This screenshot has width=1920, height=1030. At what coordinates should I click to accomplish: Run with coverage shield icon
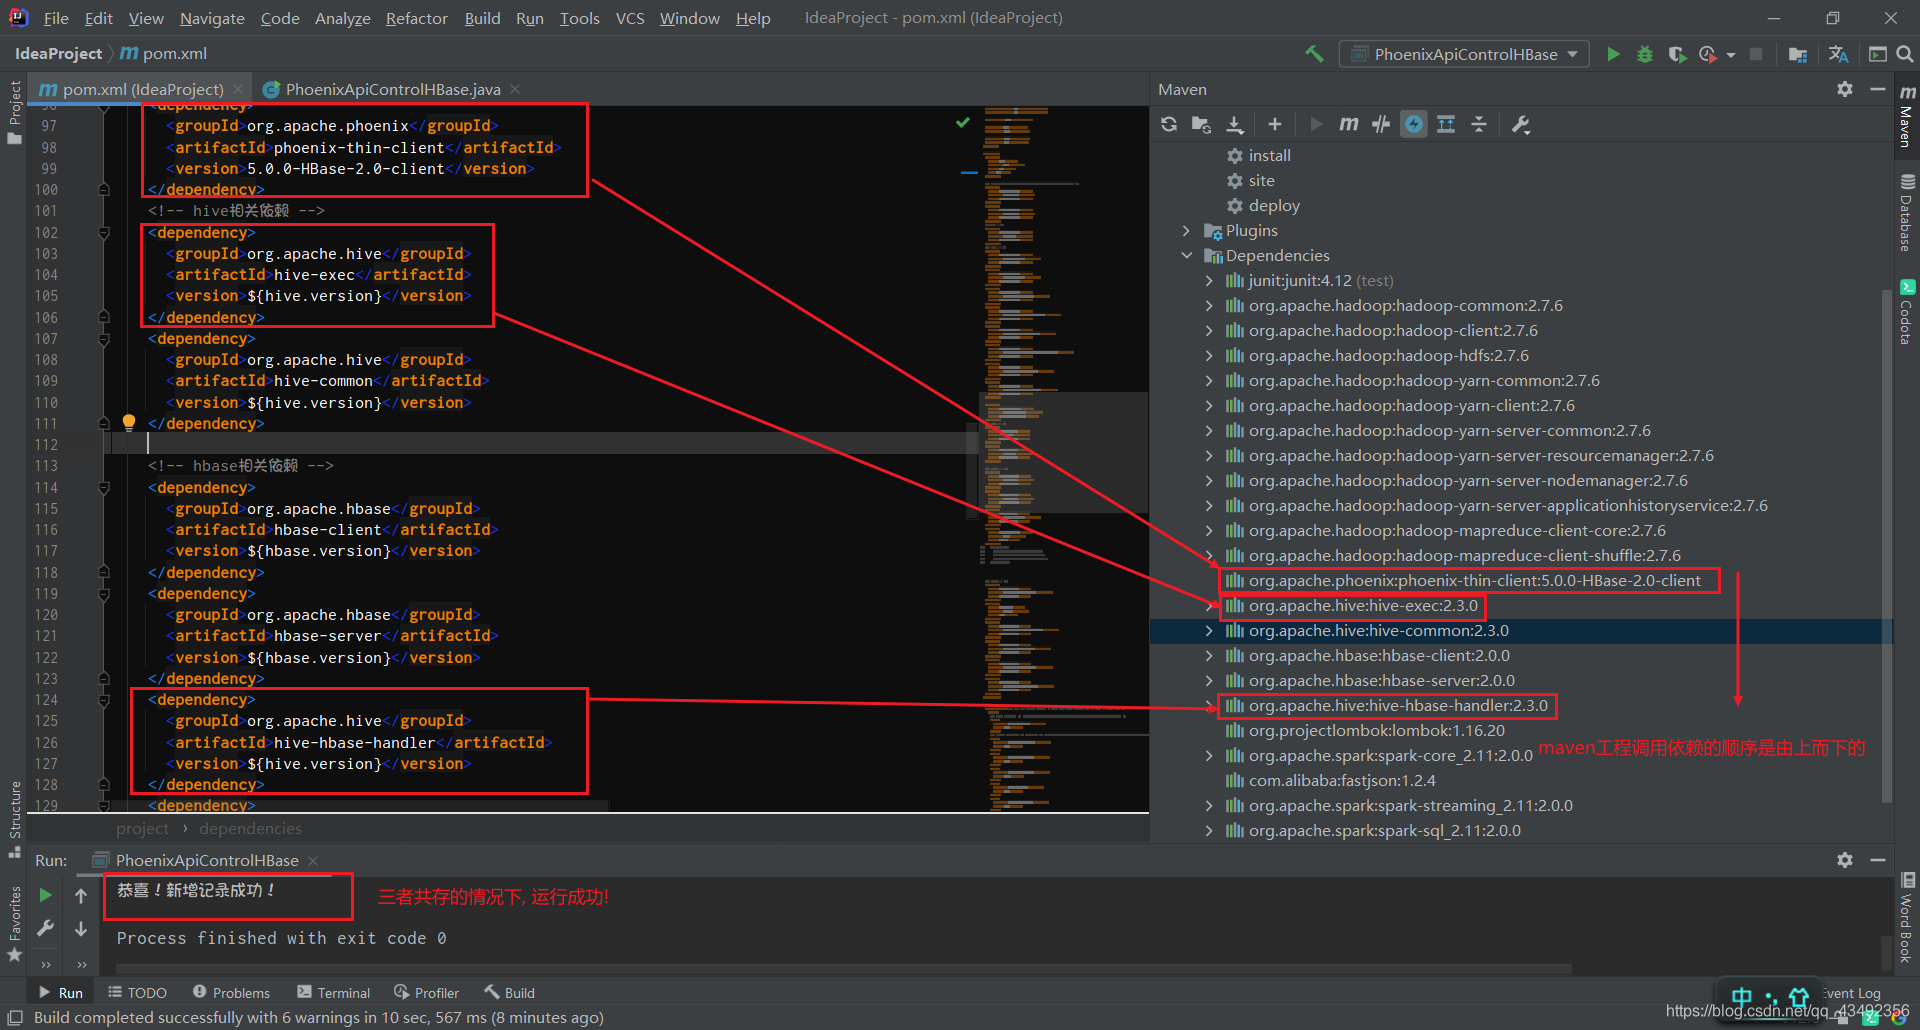1677,54
